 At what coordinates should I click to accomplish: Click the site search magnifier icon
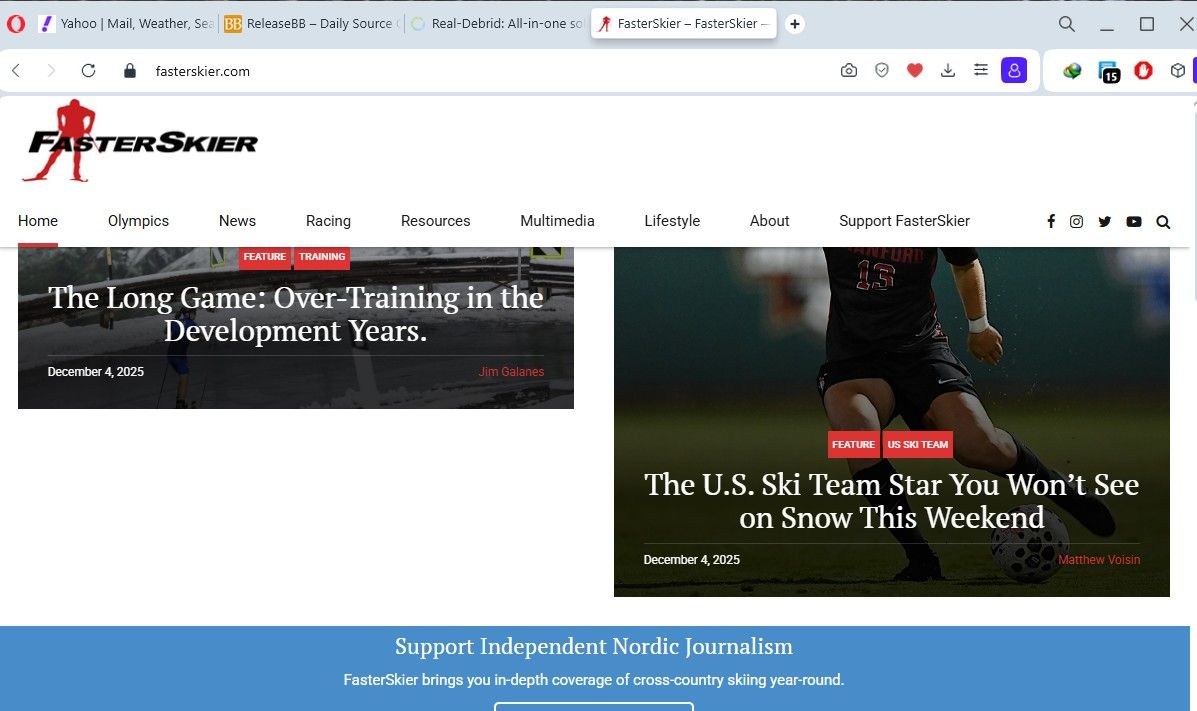click(x=1163, y=222)
